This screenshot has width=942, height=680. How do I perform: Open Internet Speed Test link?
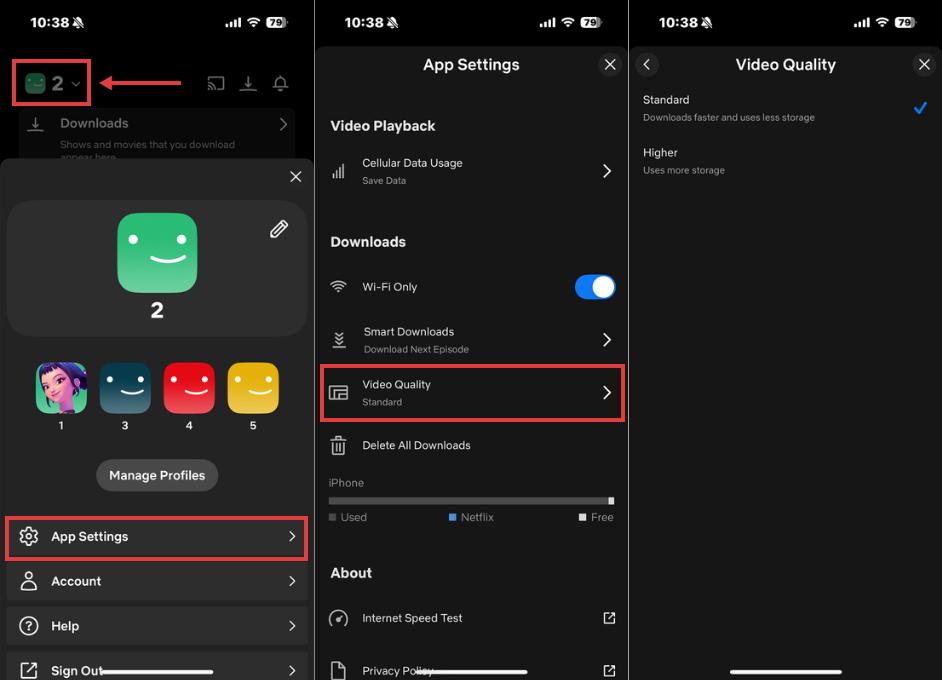(472, 618)
